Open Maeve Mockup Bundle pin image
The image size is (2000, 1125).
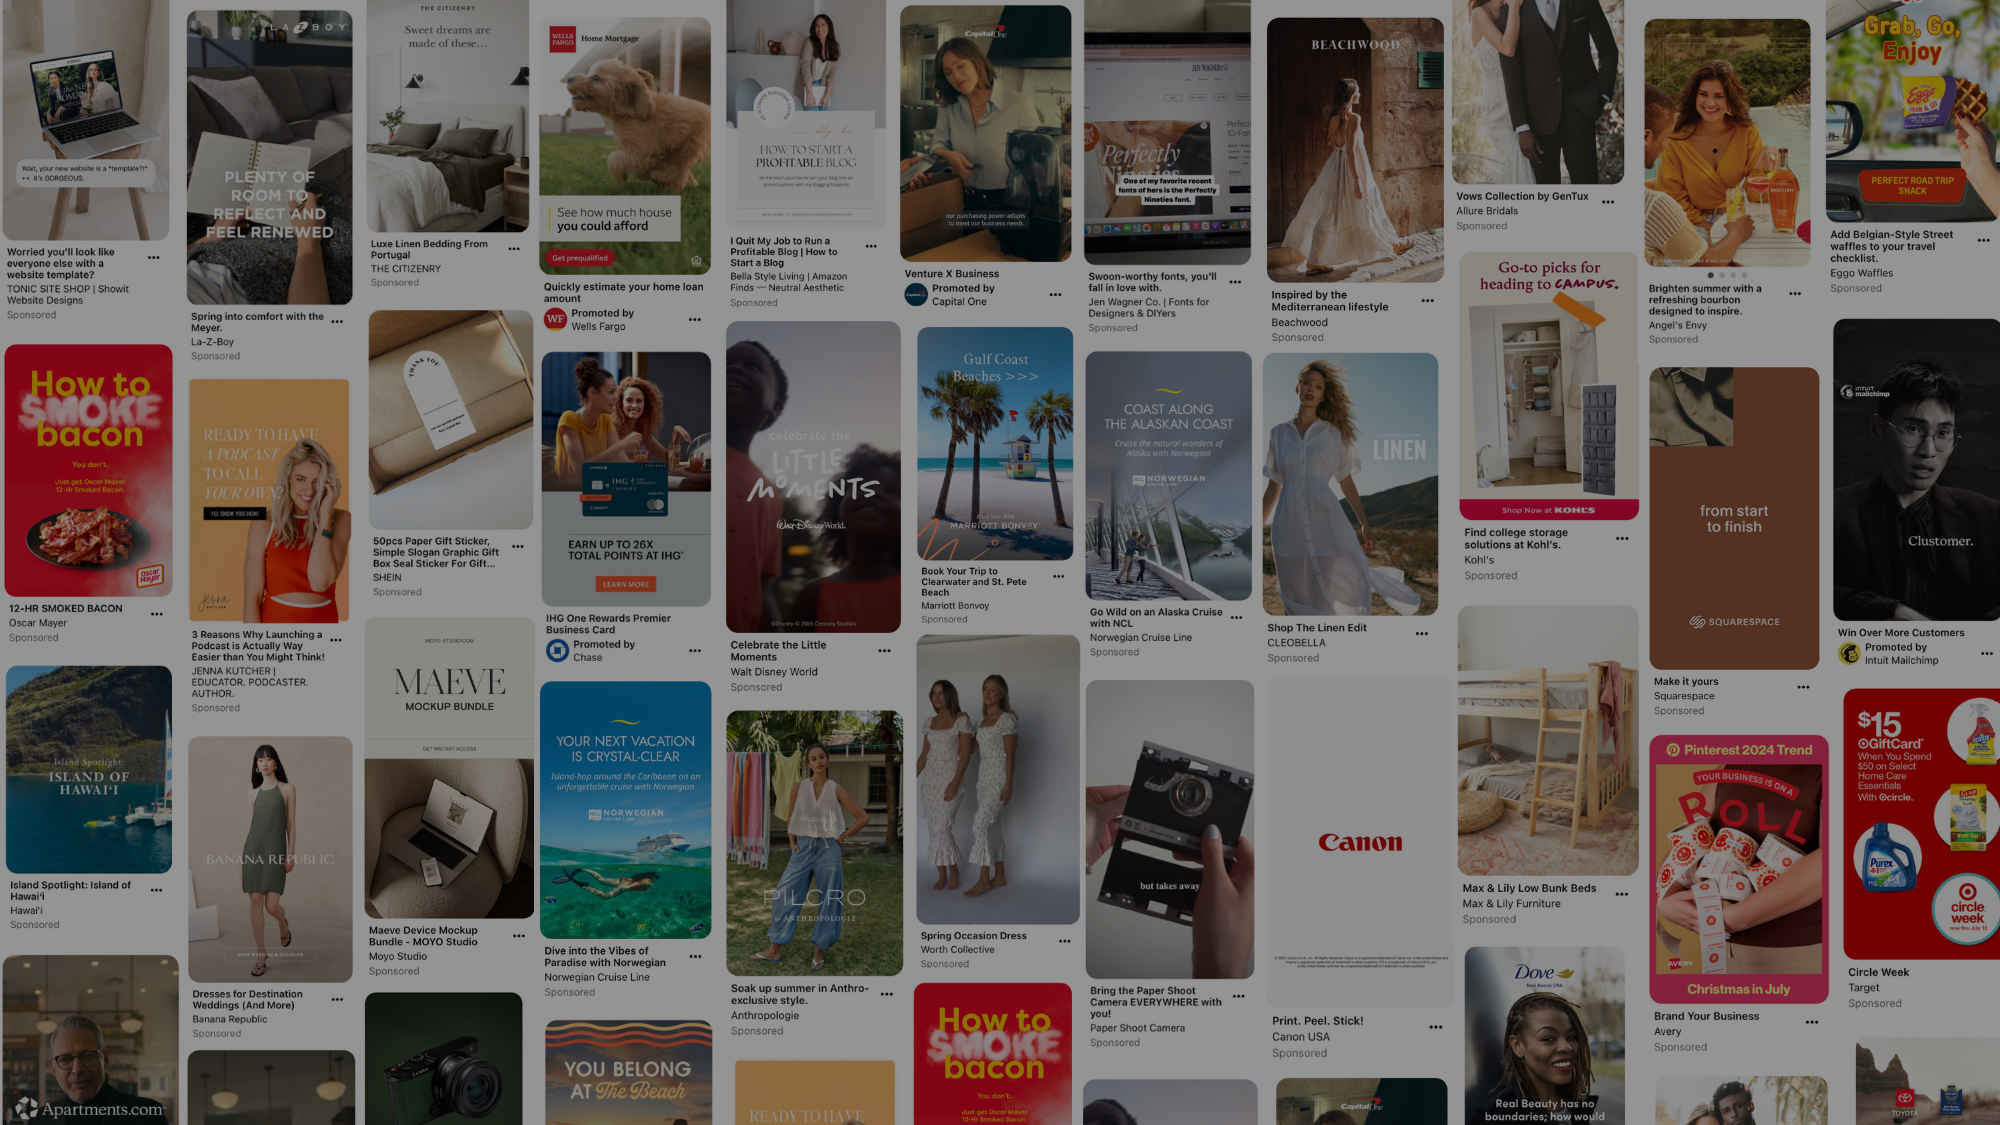449,767
